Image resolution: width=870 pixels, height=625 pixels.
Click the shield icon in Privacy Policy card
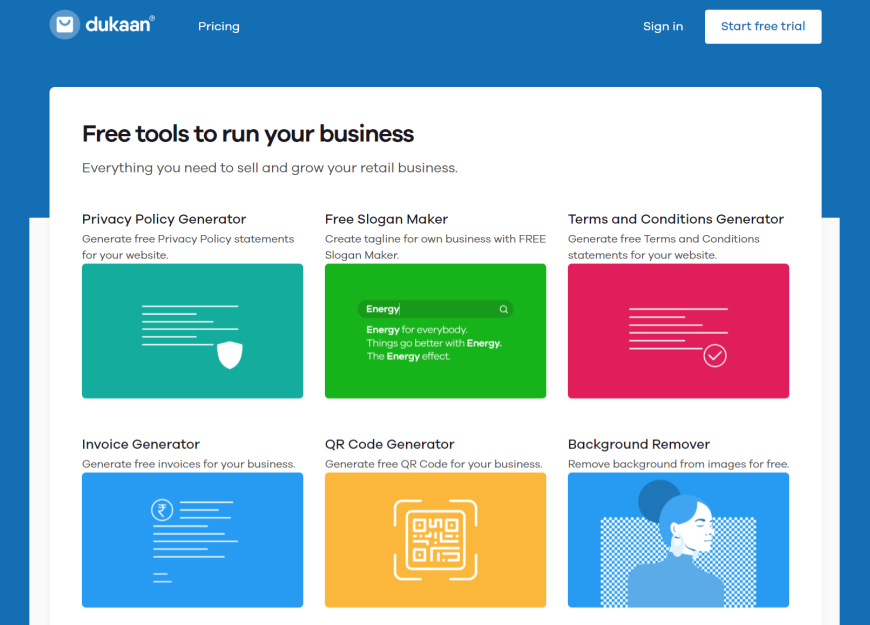pyautogui.click(x=230, y=354)
